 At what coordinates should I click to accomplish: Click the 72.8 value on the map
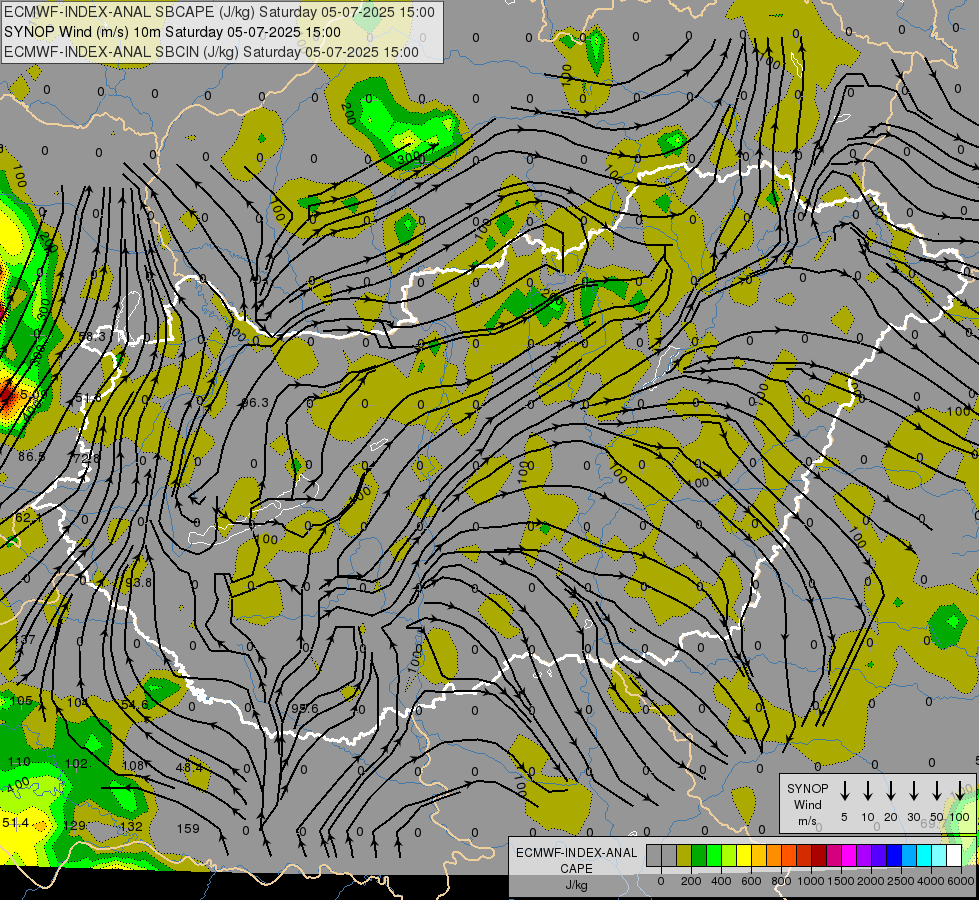coord(86,458)
